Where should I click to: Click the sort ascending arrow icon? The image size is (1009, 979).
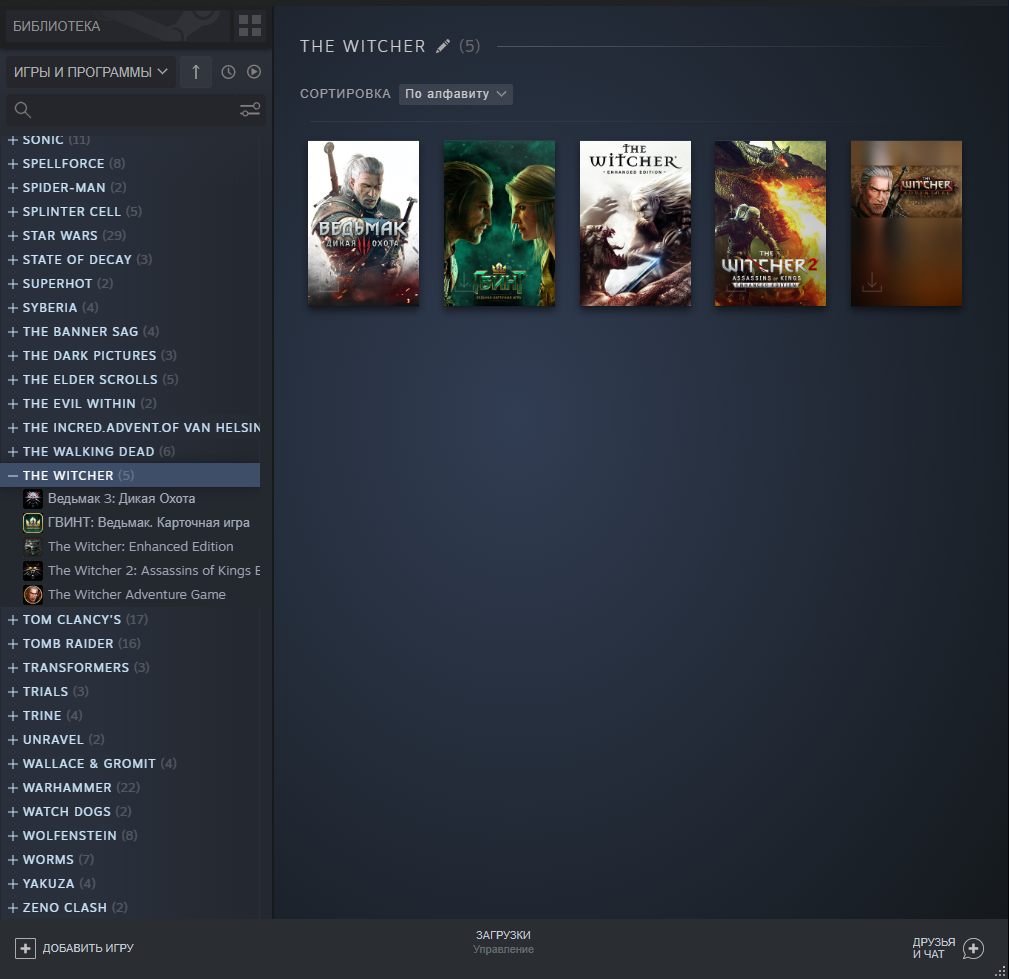(x=196, y=72)
